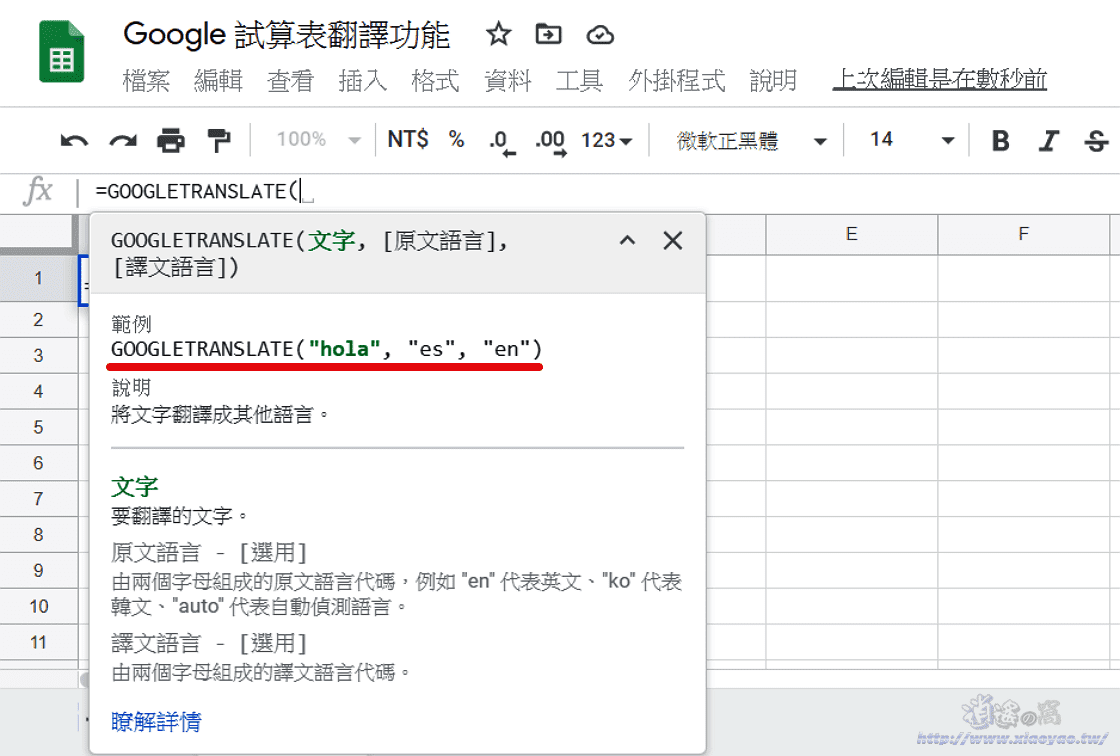The width and height of the screenshot is (1120, 756).
Task: Select row 5 header
Action: click(39, 427)
